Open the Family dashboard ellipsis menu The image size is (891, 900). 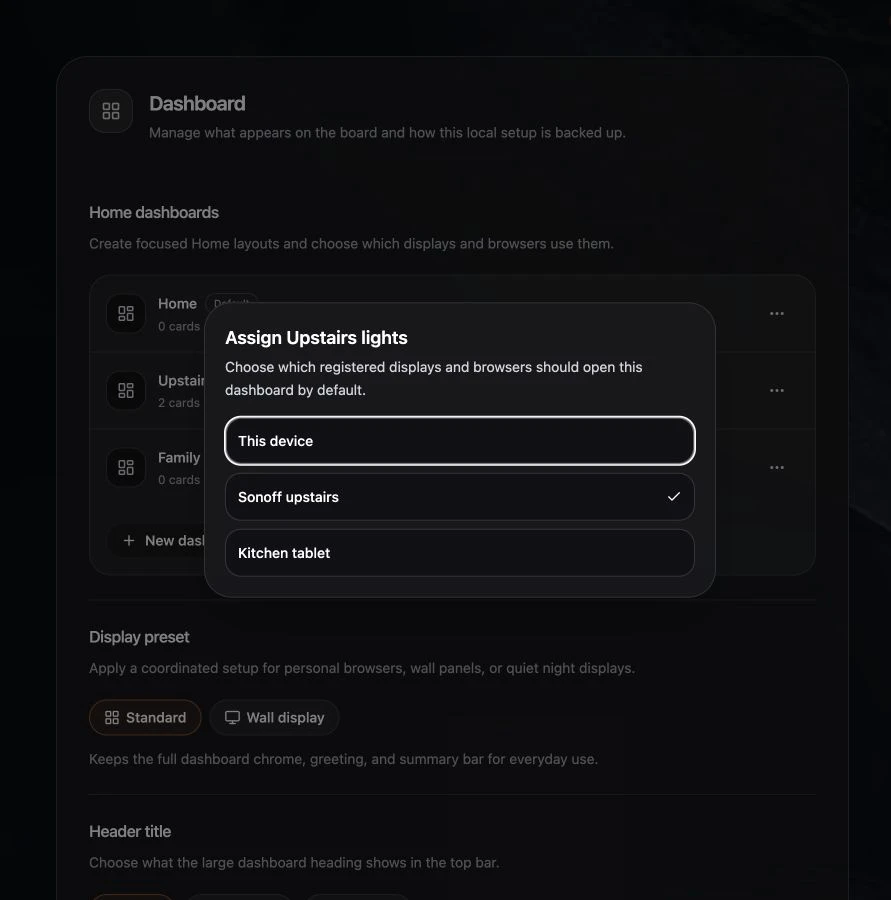pyautogui.click(x=777, y=467)
